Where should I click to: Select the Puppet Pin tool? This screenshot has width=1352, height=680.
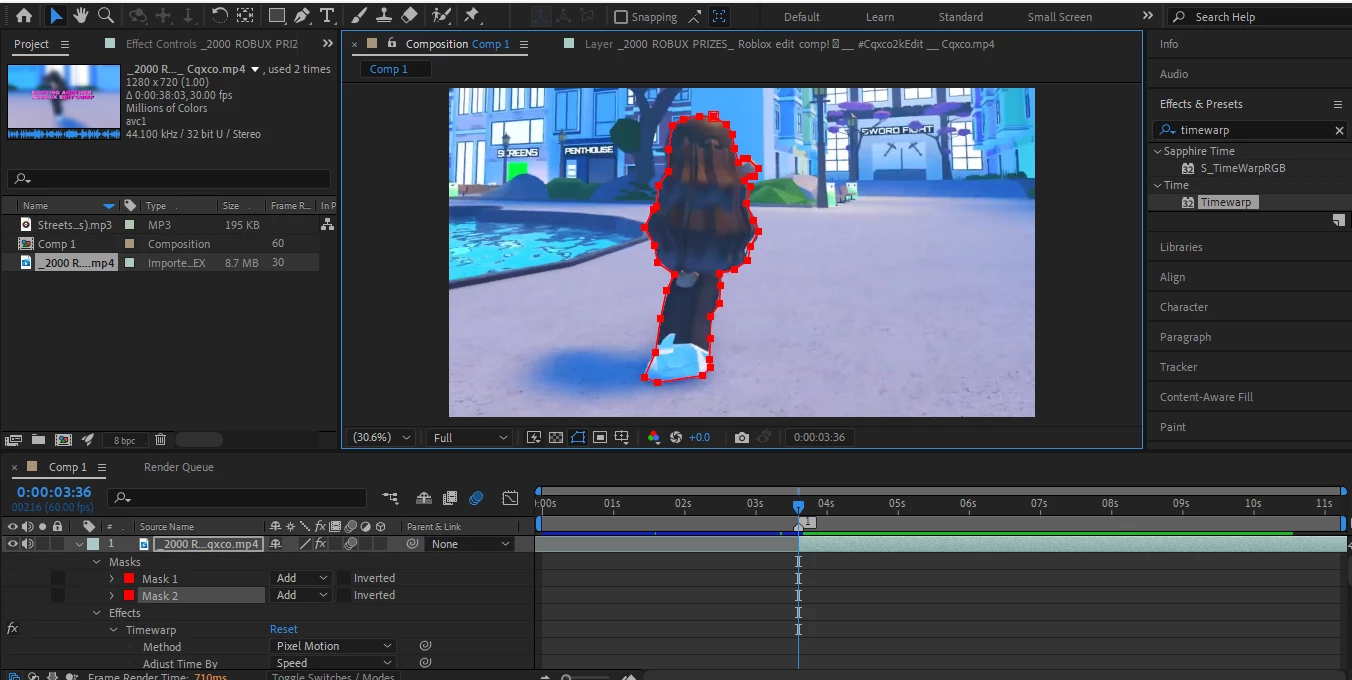pos(472,16)
